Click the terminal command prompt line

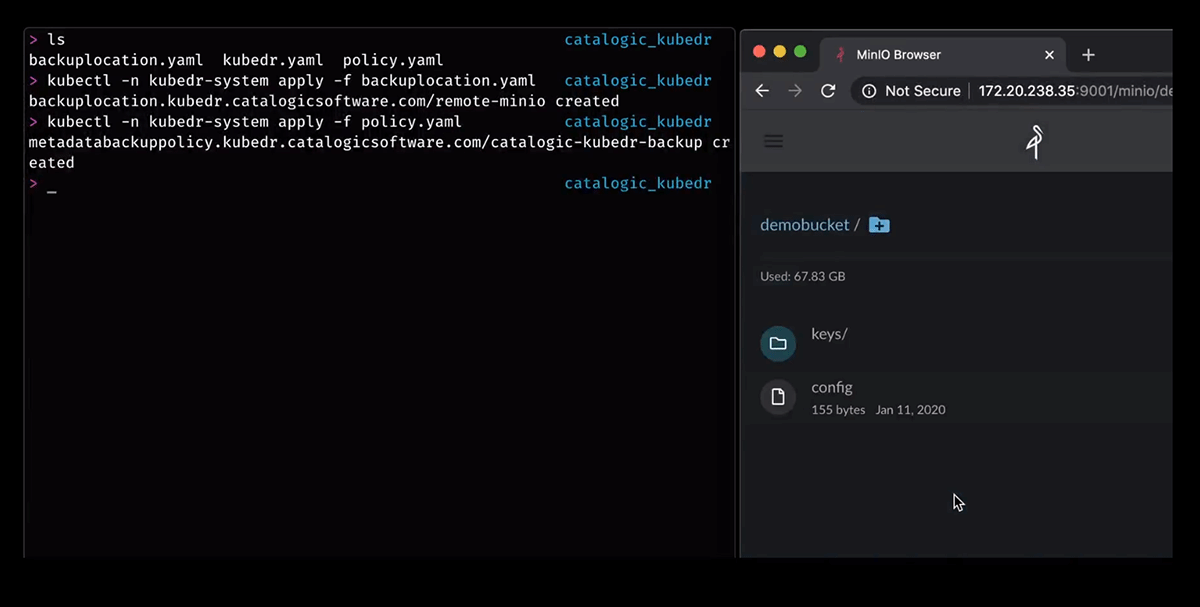45,183
